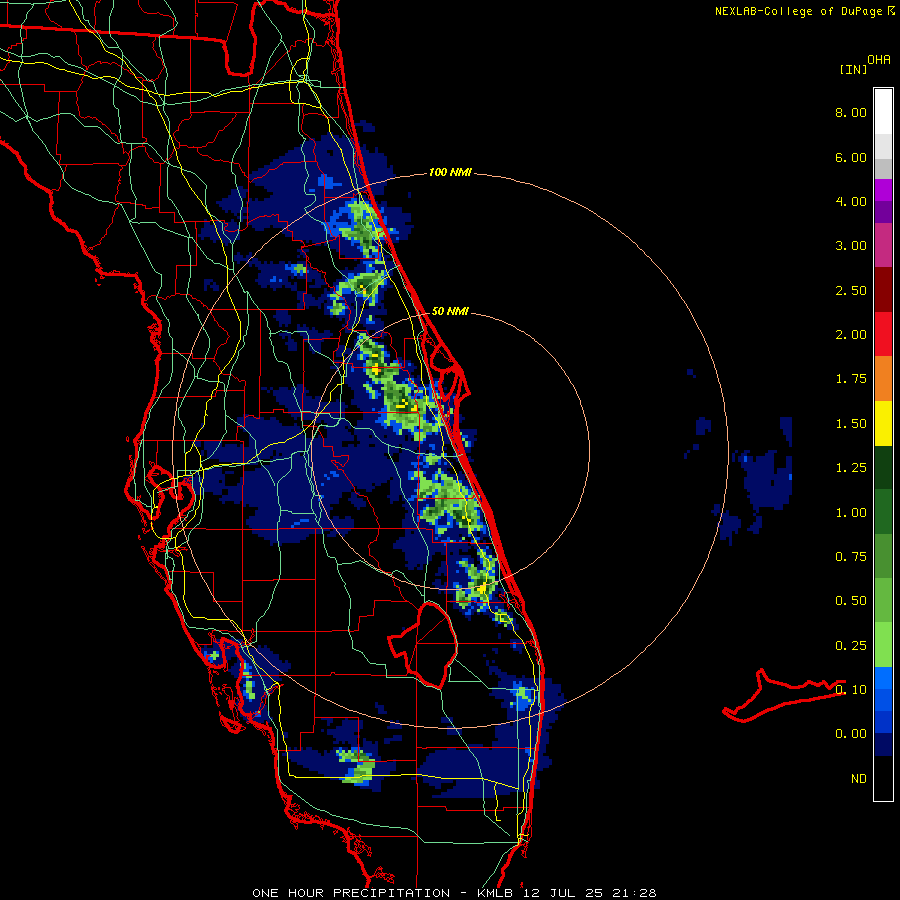Image resolution: width=900 pixels, height=900 pixels.
Task: Click the Grand Bahama island outline
Action: point(783,696)
